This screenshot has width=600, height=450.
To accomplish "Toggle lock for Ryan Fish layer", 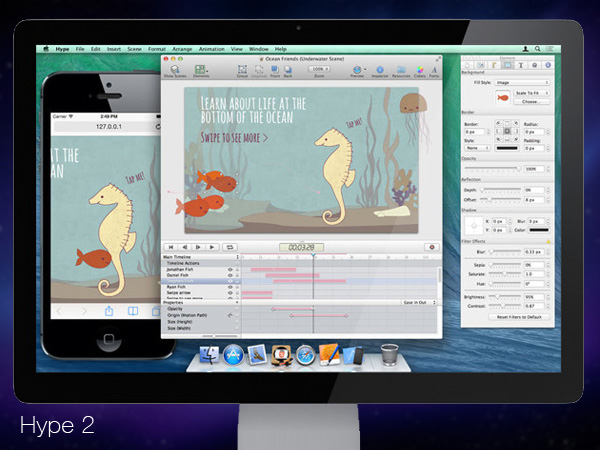I will tap(237, 287).
